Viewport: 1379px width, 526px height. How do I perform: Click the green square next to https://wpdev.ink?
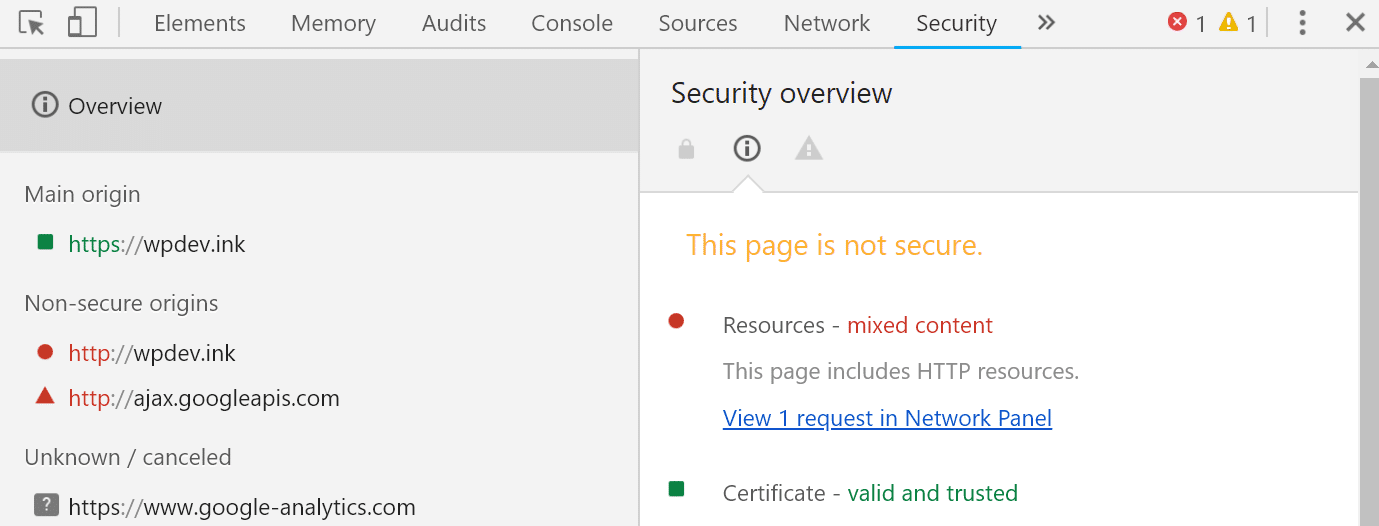pos(45,242)
